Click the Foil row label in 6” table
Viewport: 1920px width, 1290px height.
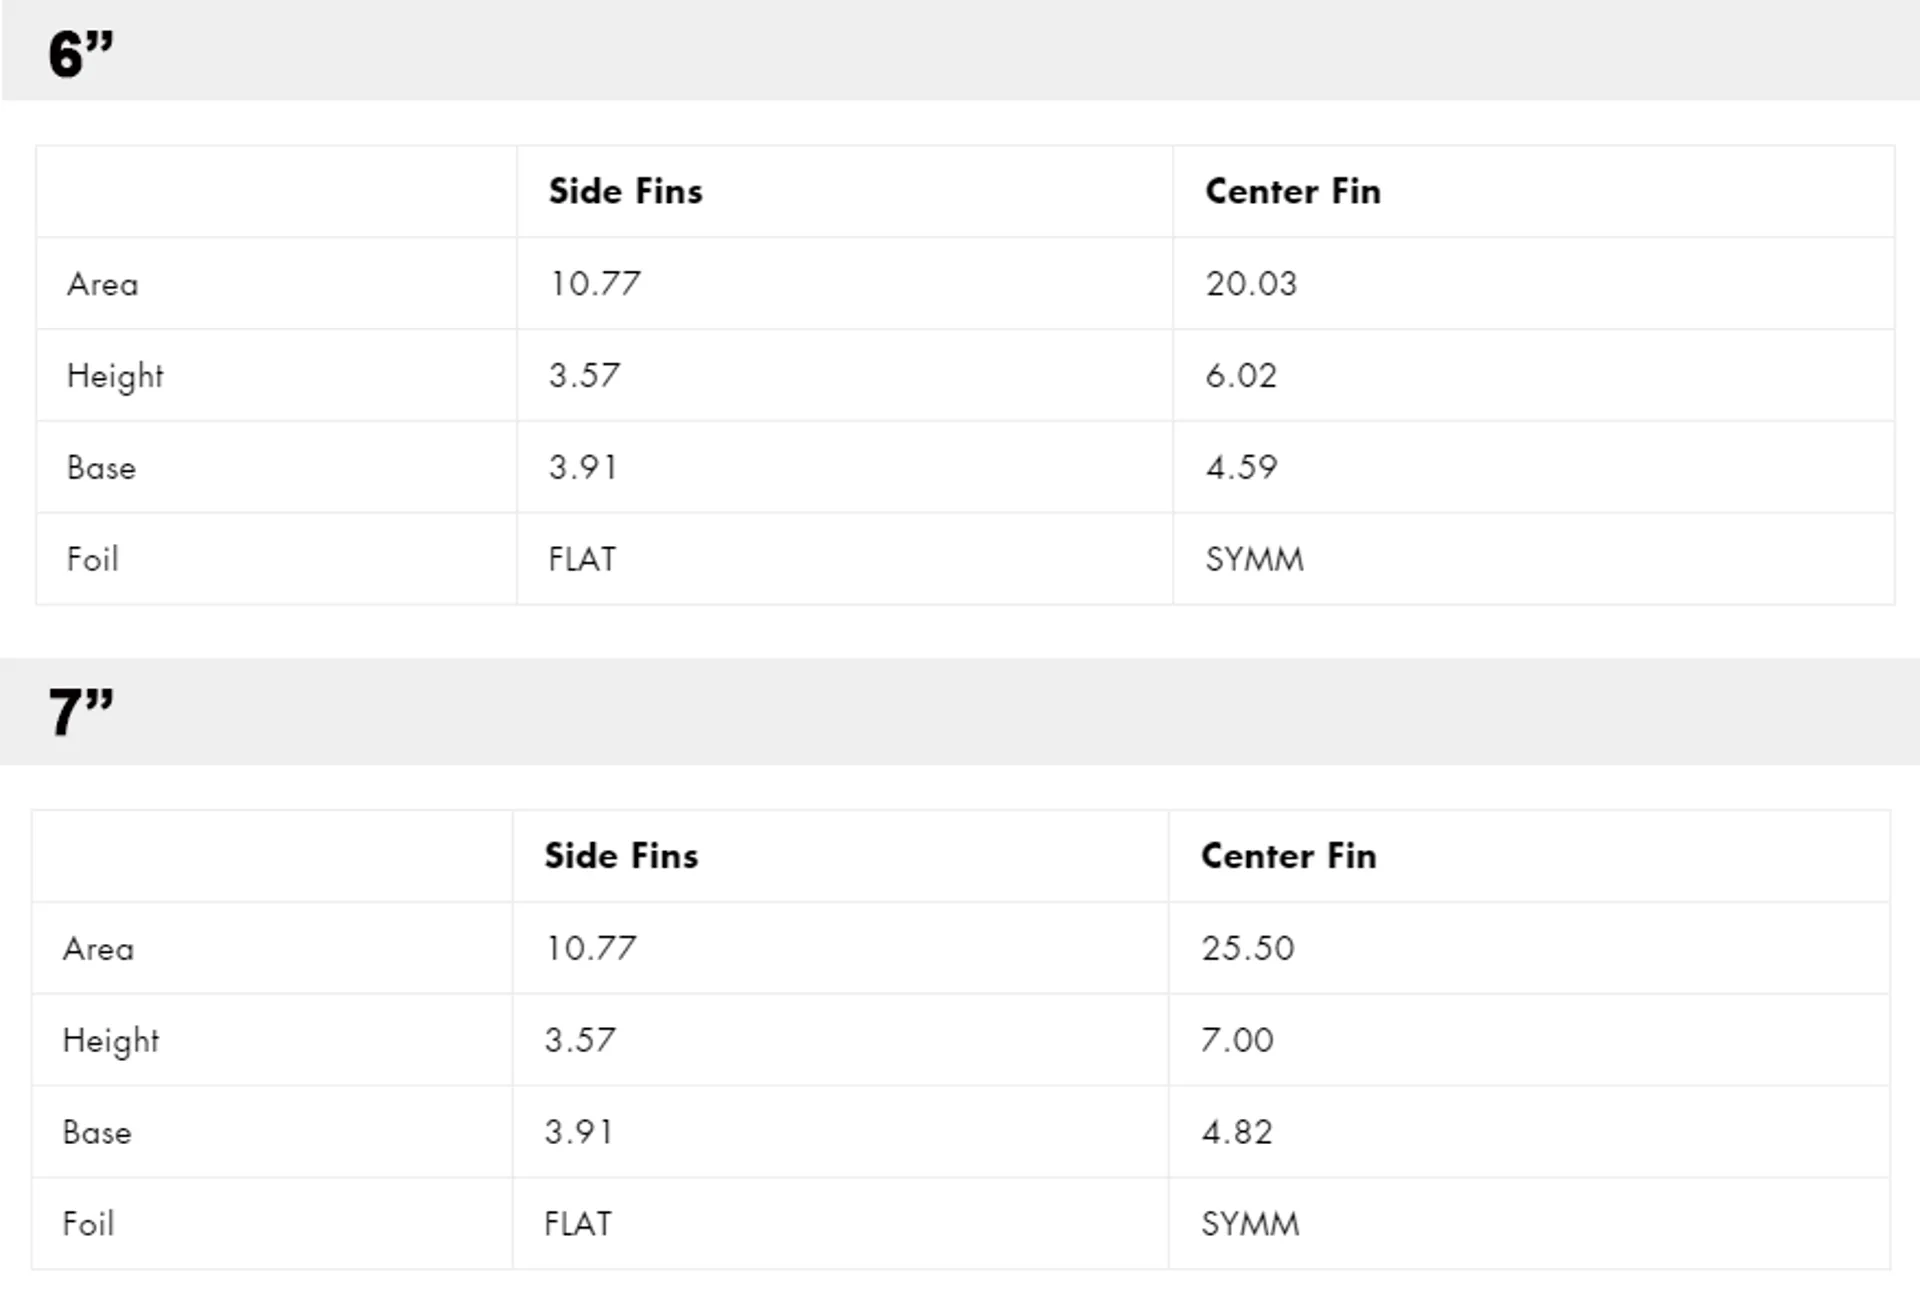(93, 558)
